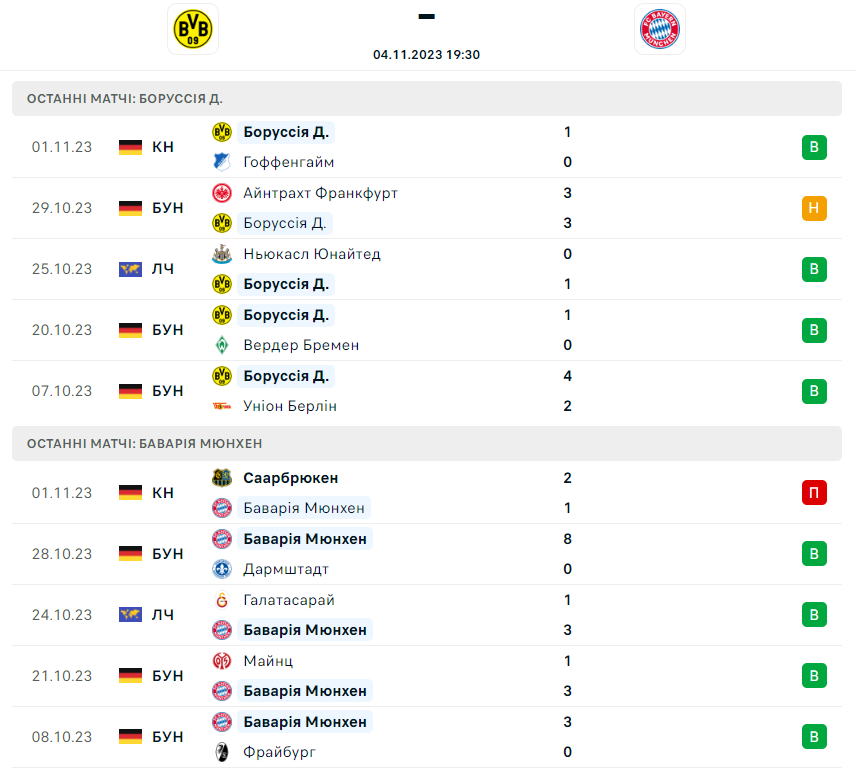Viewport: 856px width, 771px height.
Task: Select the Останні матчі: Боруссія Д. header
Action: 427,98
